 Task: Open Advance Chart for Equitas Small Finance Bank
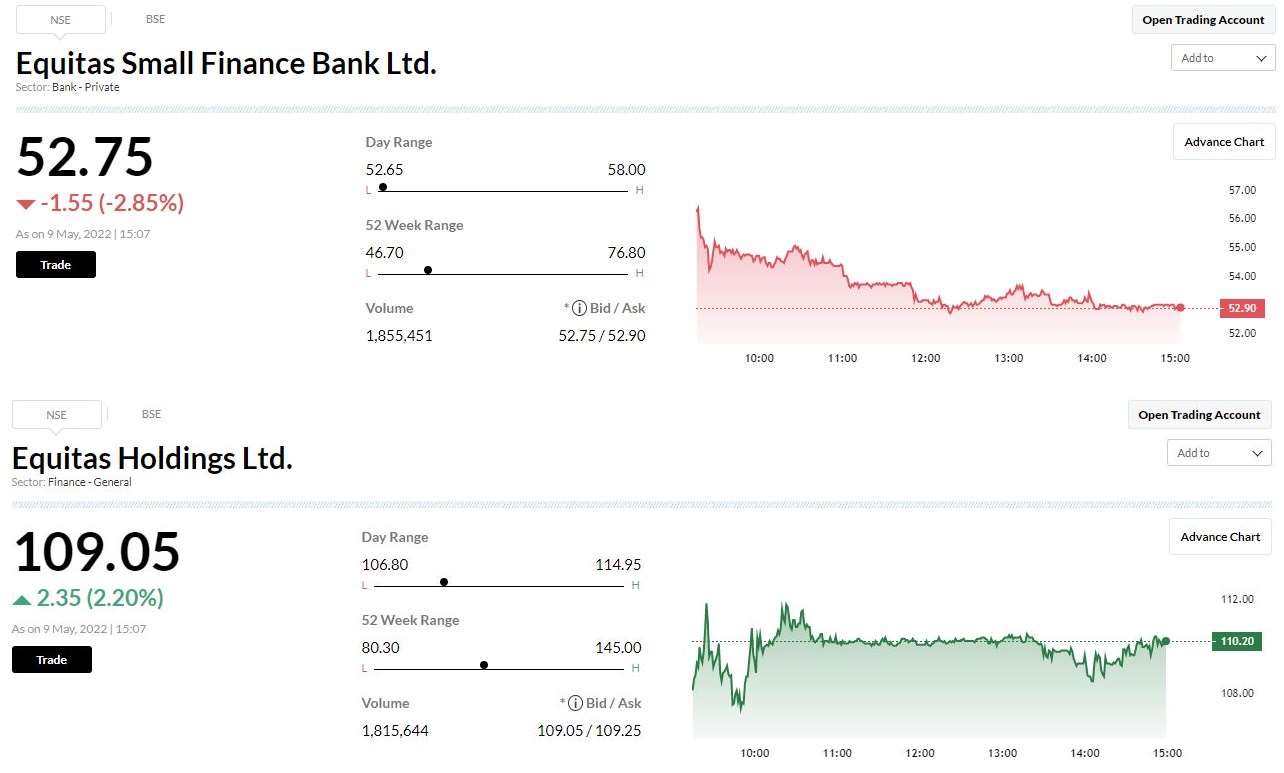pyautogui.click(x=1223, y=141)
